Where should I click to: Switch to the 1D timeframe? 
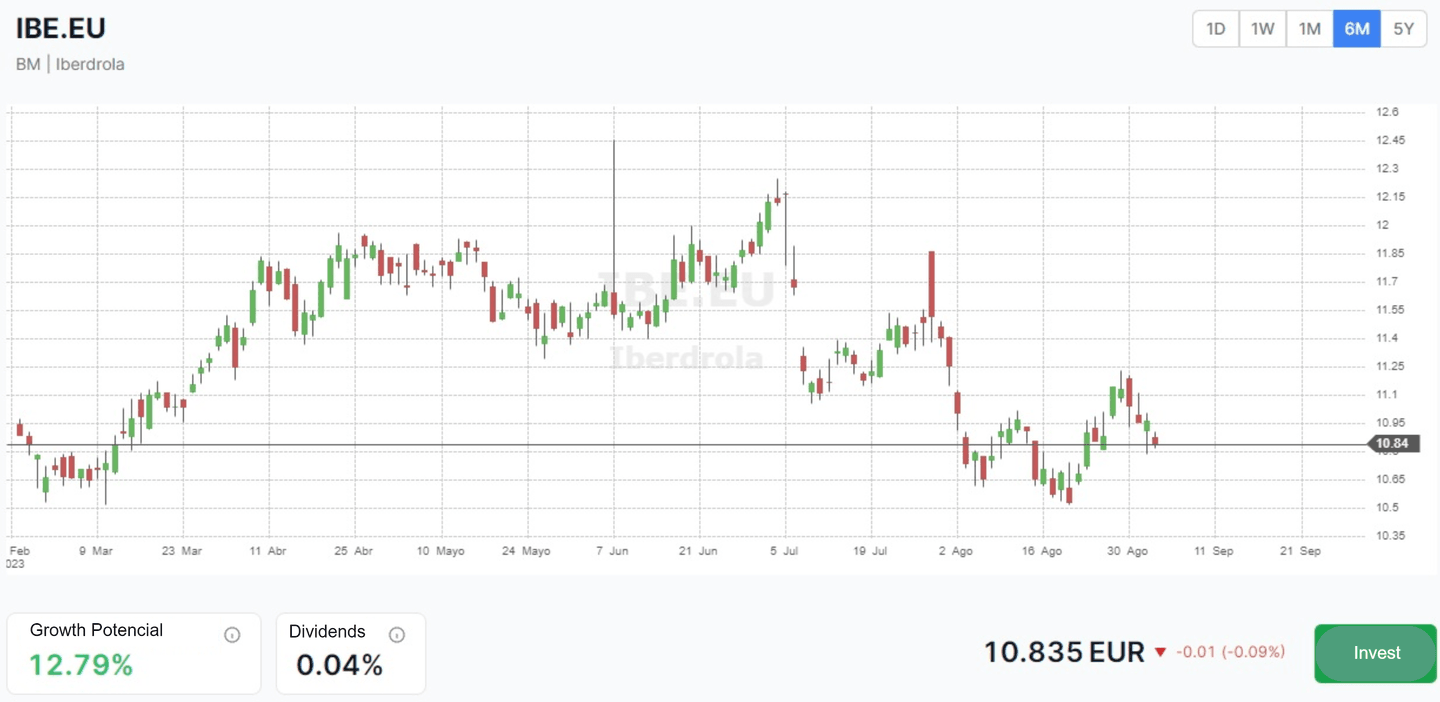tap(1216, 29)
